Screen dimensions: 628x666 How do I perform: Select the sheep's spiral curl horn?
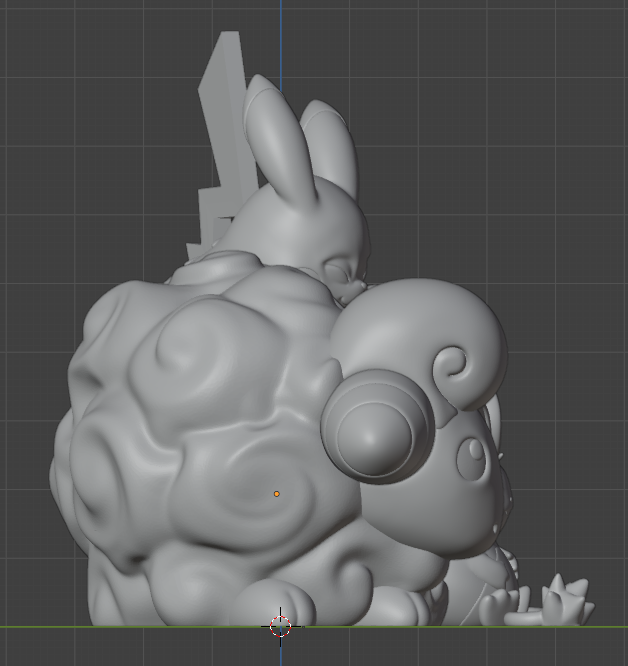(452, 367)
